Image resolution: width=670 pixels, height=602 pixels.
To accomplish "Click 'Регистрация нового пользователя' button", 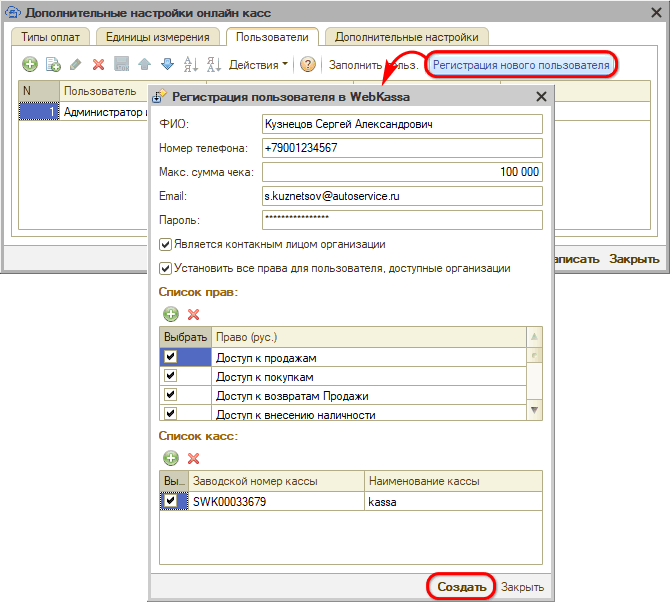I will 520,64.
